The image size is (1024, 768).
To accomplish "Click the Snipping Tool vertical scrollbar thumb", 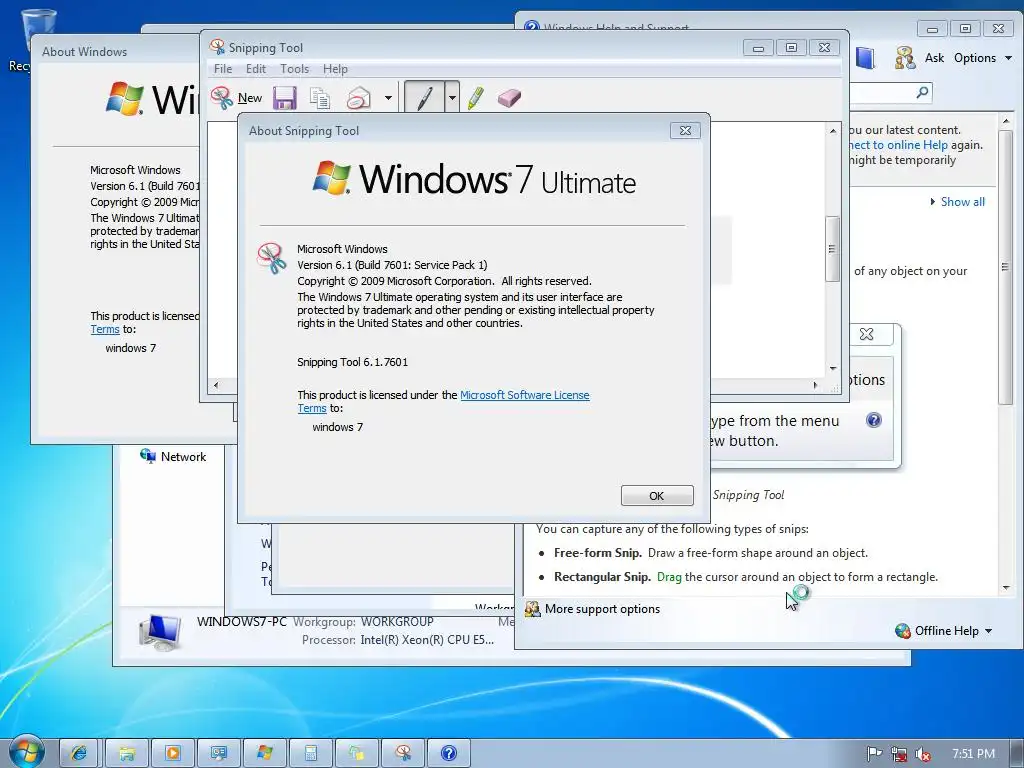I will pyautogui.click(x=833, y=249).
